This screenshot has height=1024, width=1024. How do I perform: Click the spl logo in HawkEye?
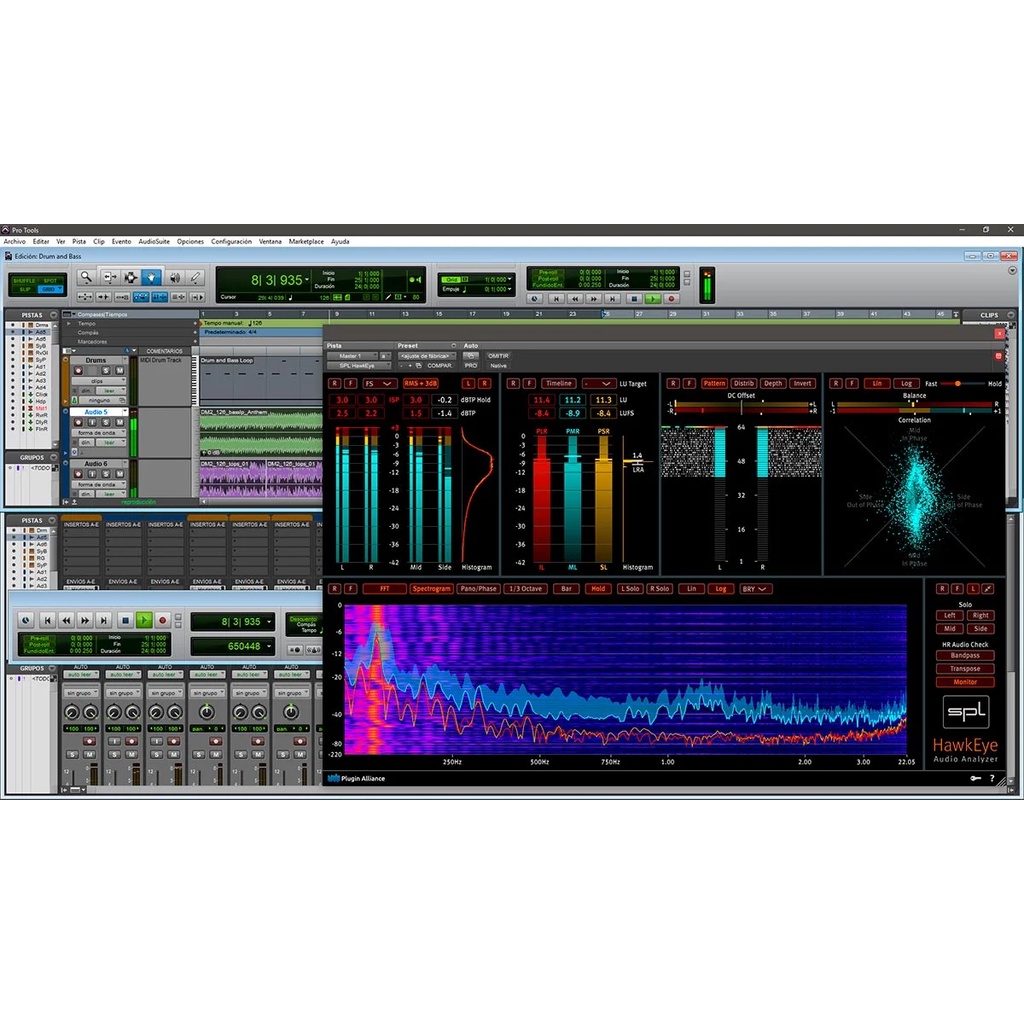coord(965,711)
